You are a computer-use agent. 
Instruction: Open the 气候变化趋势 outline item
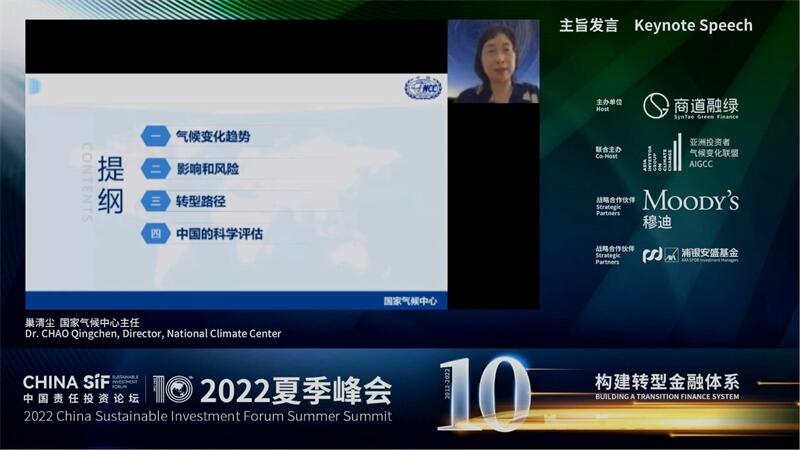pyautogui.click(x=213, y=136)
